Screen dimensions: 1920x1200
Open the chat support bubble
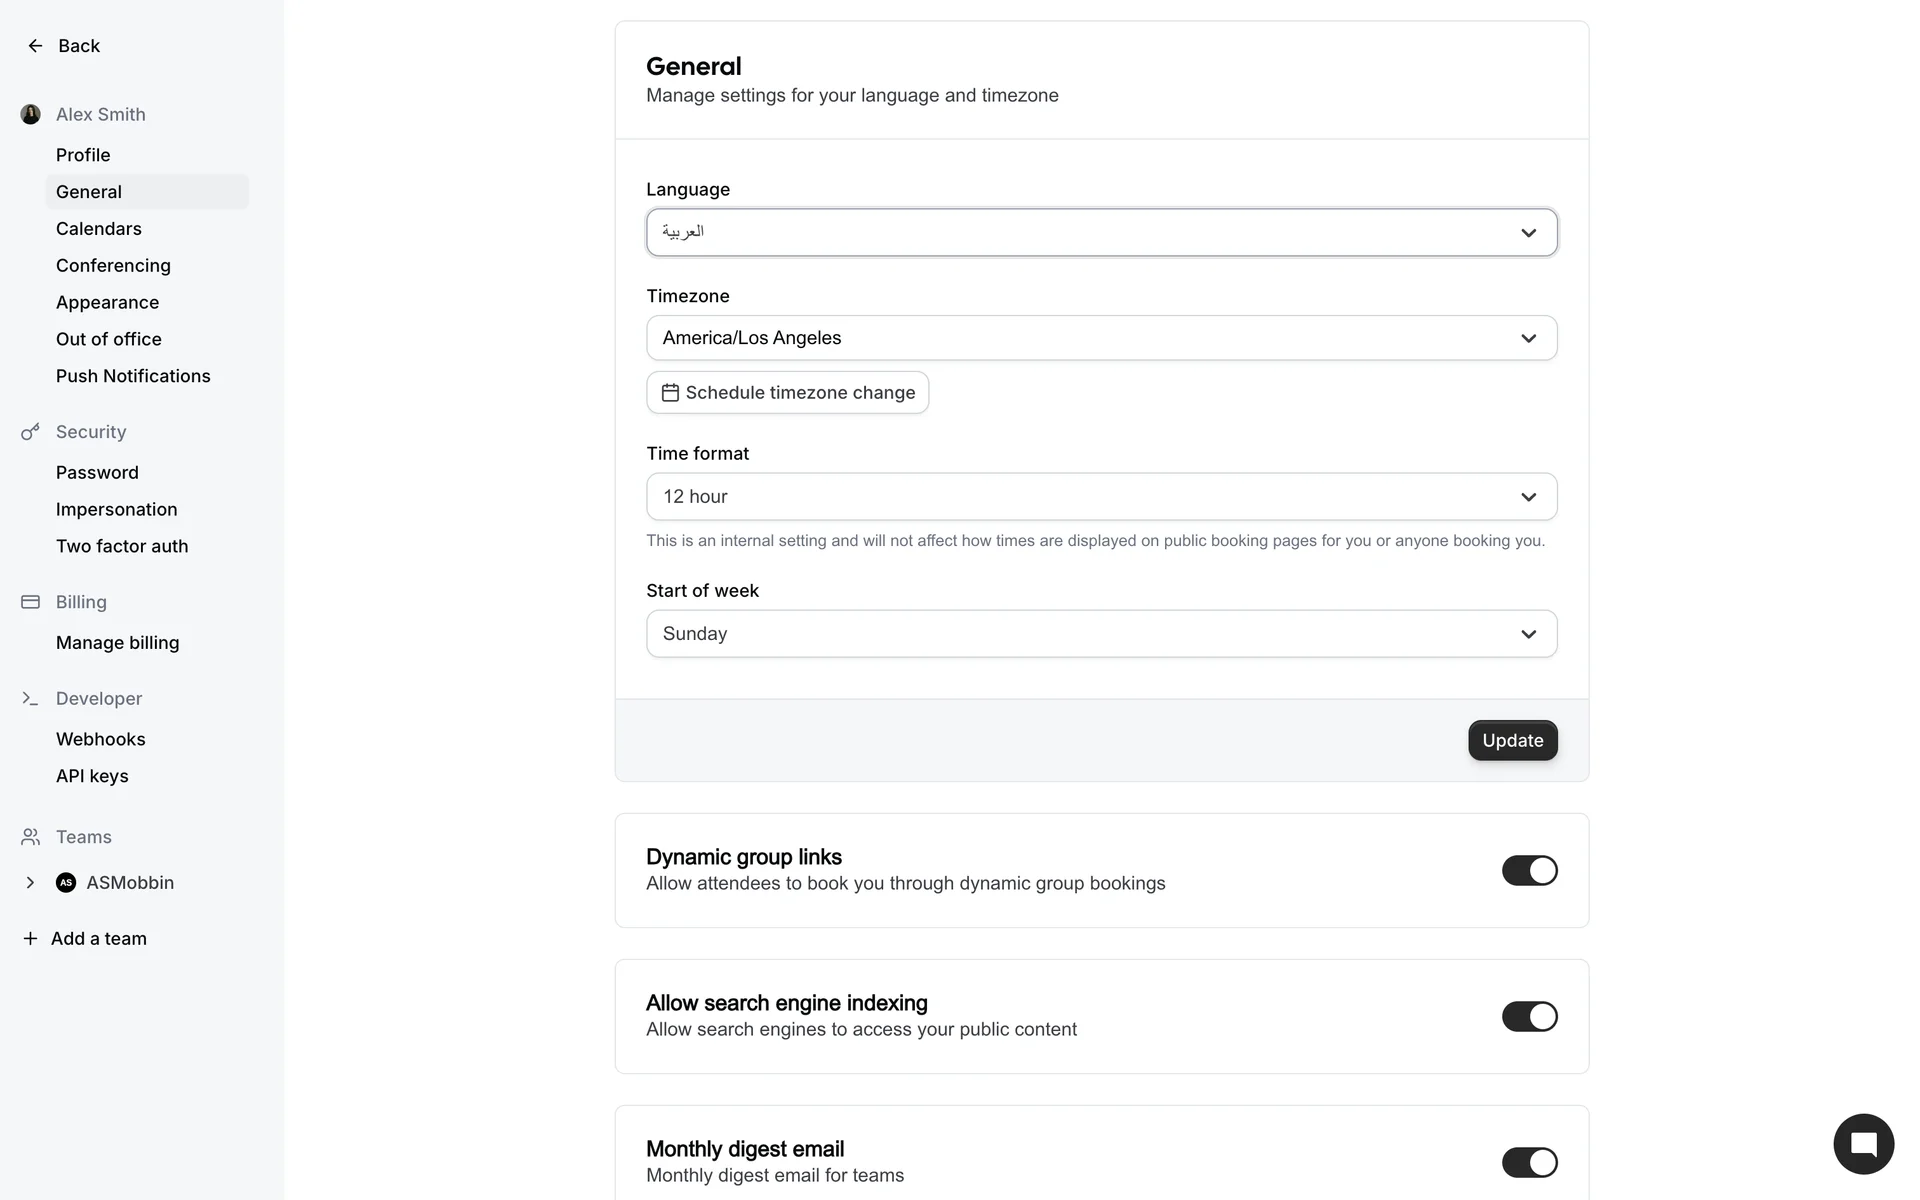[x=1863, y=1144]
